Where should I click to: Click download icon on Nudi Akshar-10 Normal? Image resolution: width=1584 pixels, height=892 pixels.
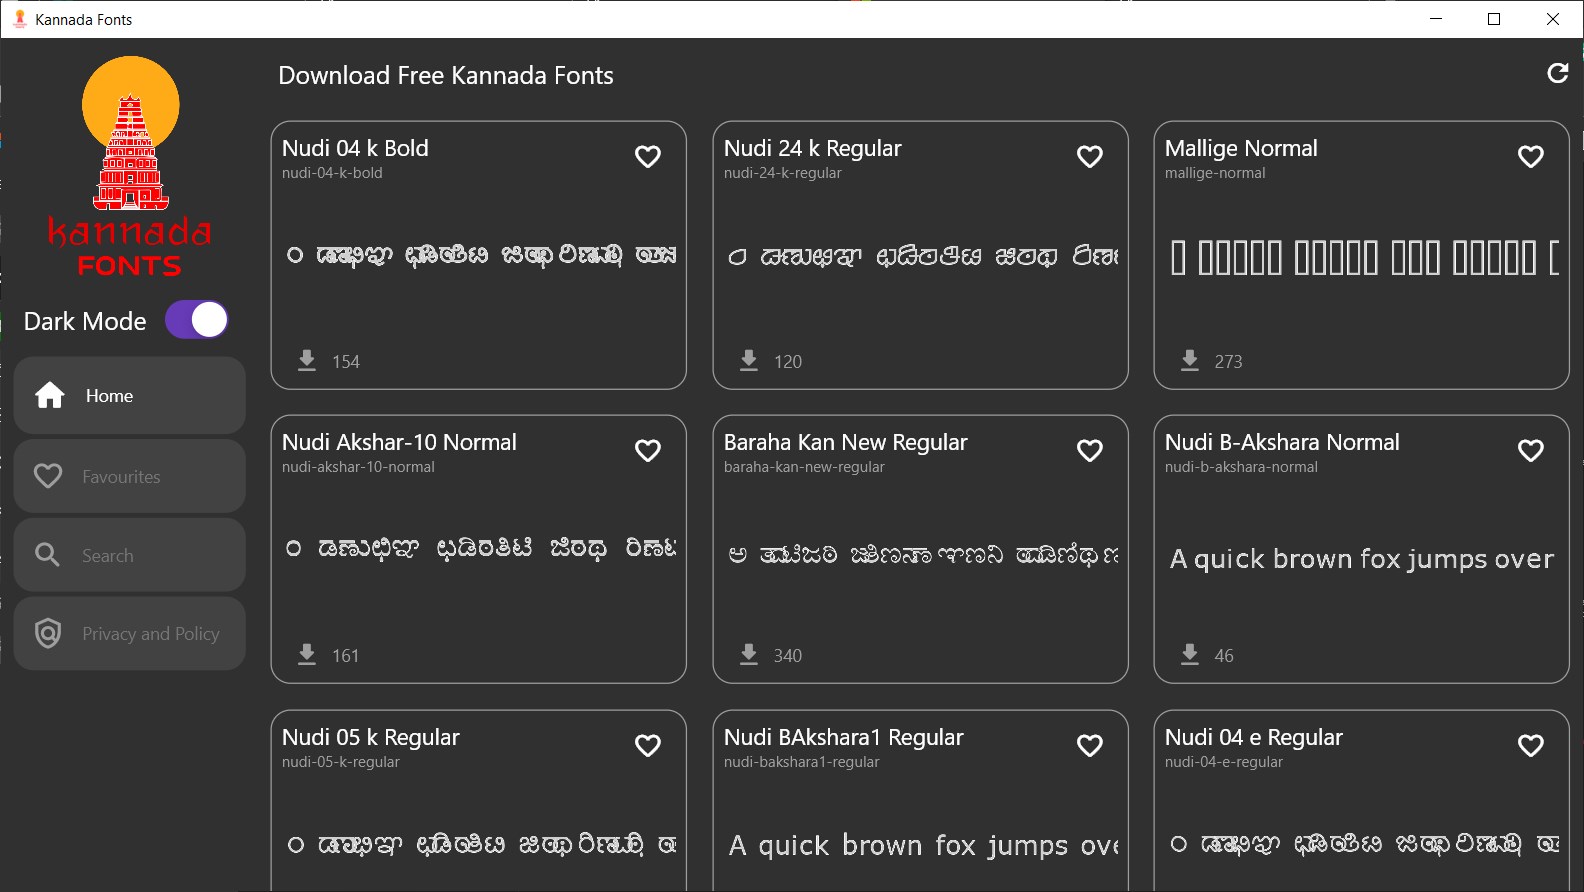pyautogui.click(x=307, y=654)
